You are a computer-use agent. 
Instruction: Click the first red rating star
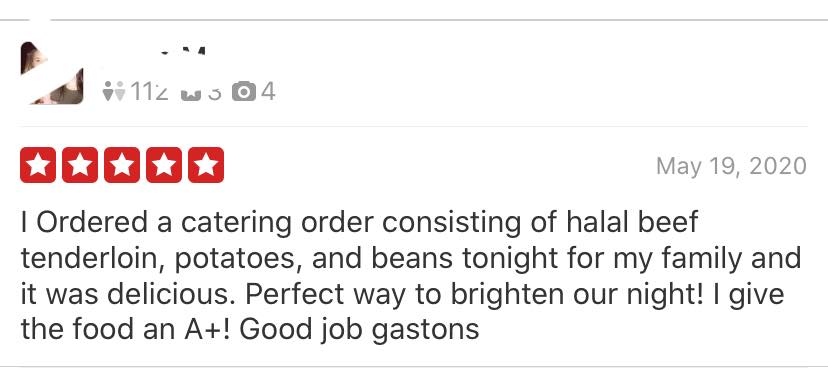tap(38, 165)
